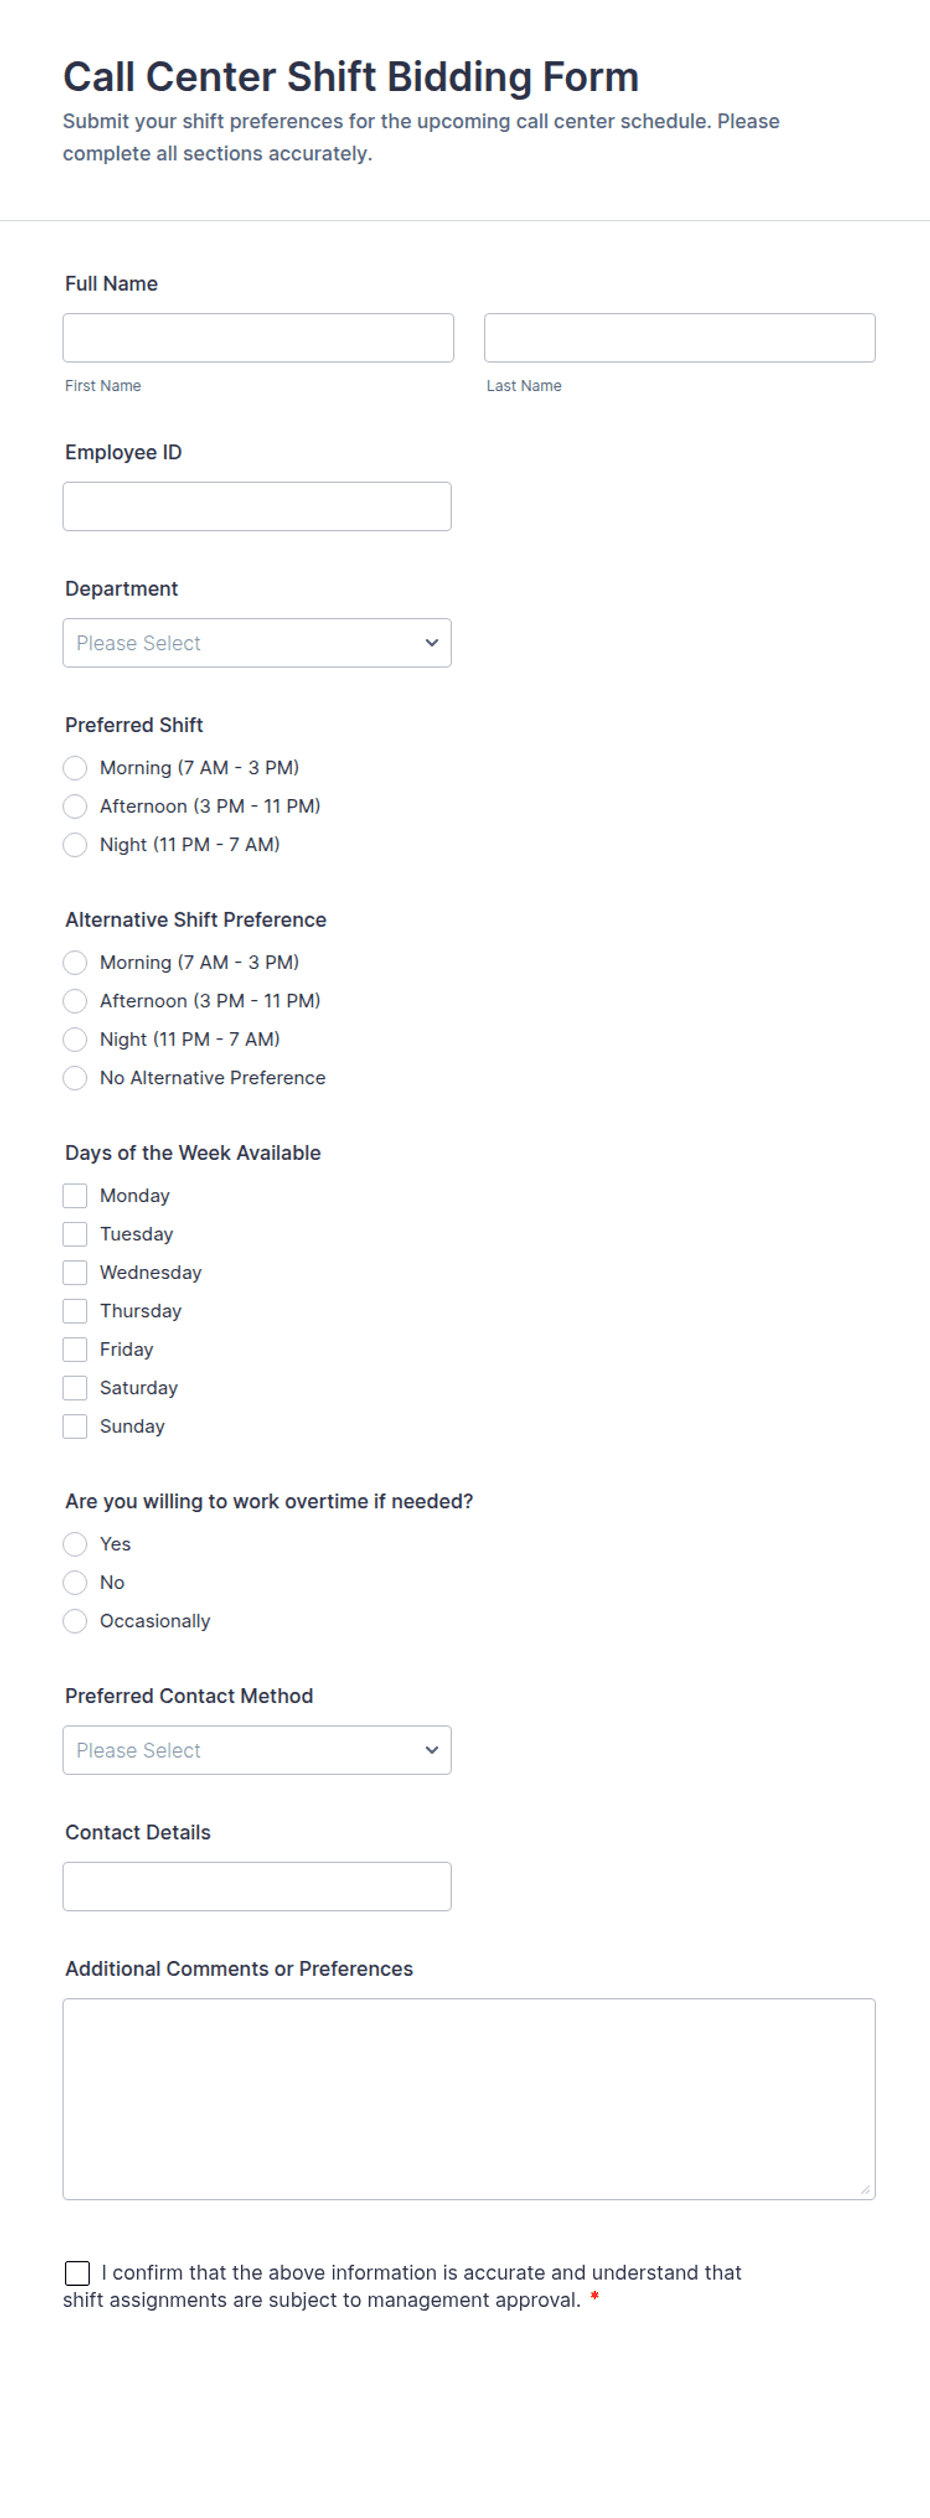930x2518 pixels.
Task: Open the Department dropdown
Action: click(x=257, y=643)
